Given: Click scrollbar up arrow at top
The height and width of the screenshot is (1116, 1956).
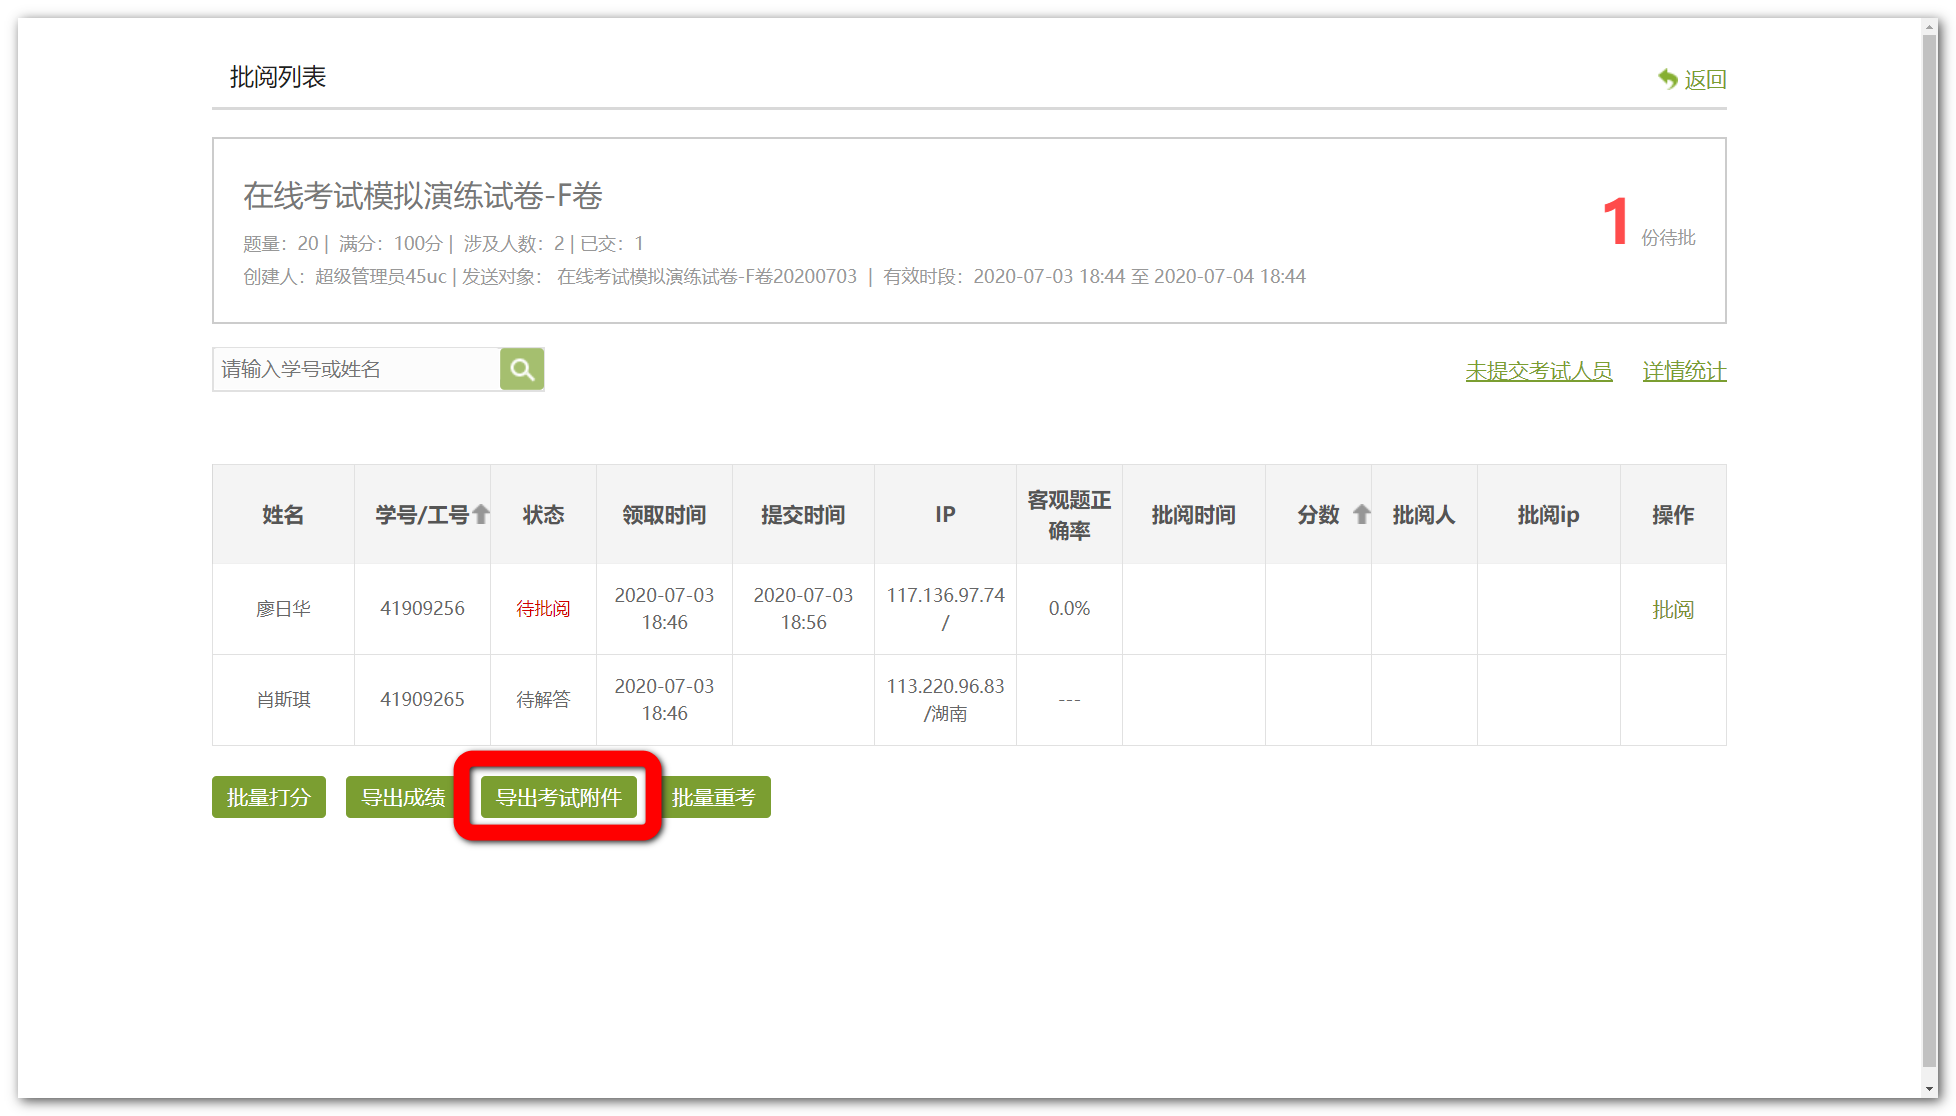Looking at the screenshot, I should [1930, 27].
